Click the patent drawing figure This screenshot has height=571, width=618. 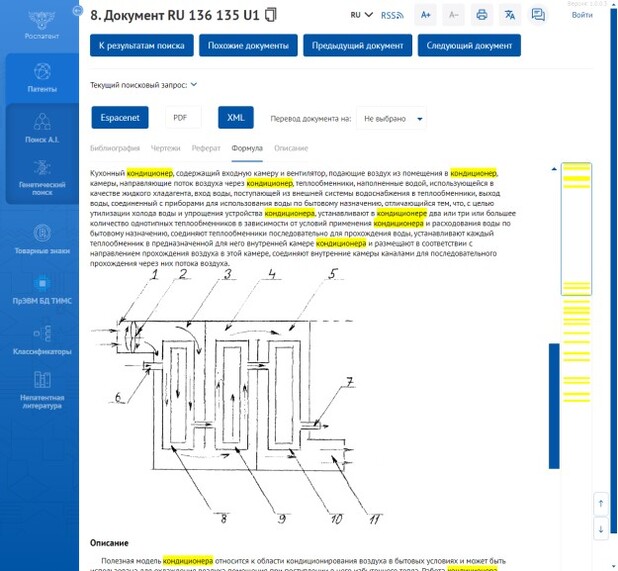click(236, 397)
